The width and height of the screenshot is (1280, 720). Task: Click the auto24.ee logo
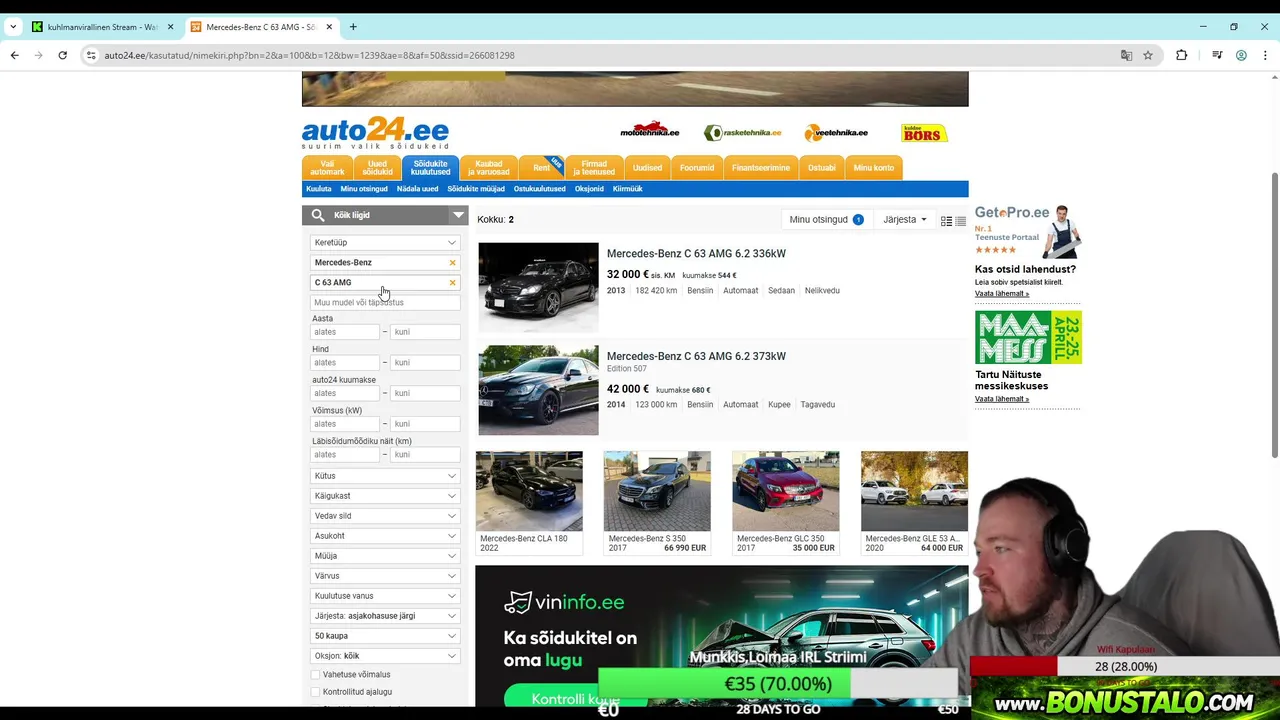point(375,133)
